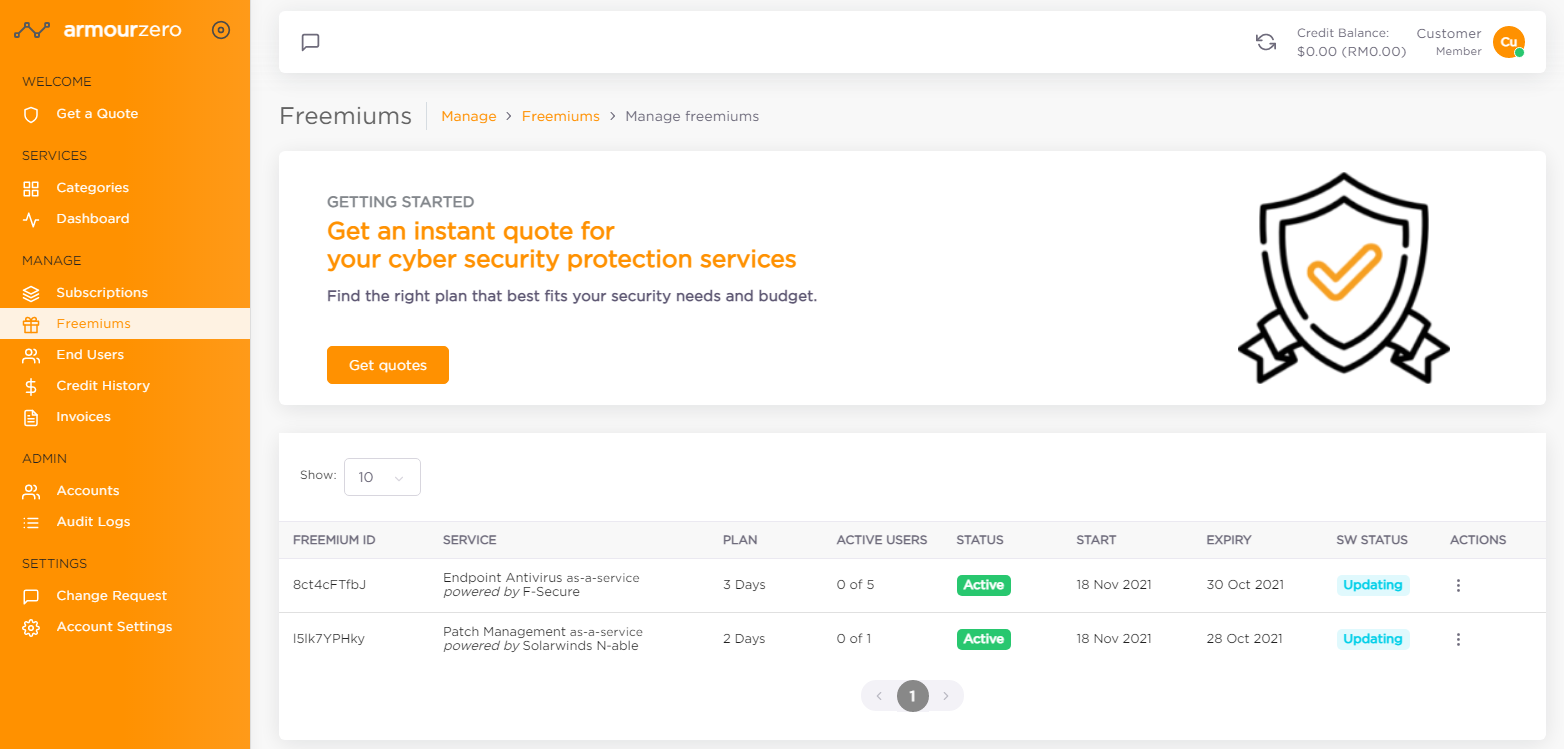Open End Users in sidebar
Image resolution: width=1564 pixels, height=749 pixels.
point(125,355)
